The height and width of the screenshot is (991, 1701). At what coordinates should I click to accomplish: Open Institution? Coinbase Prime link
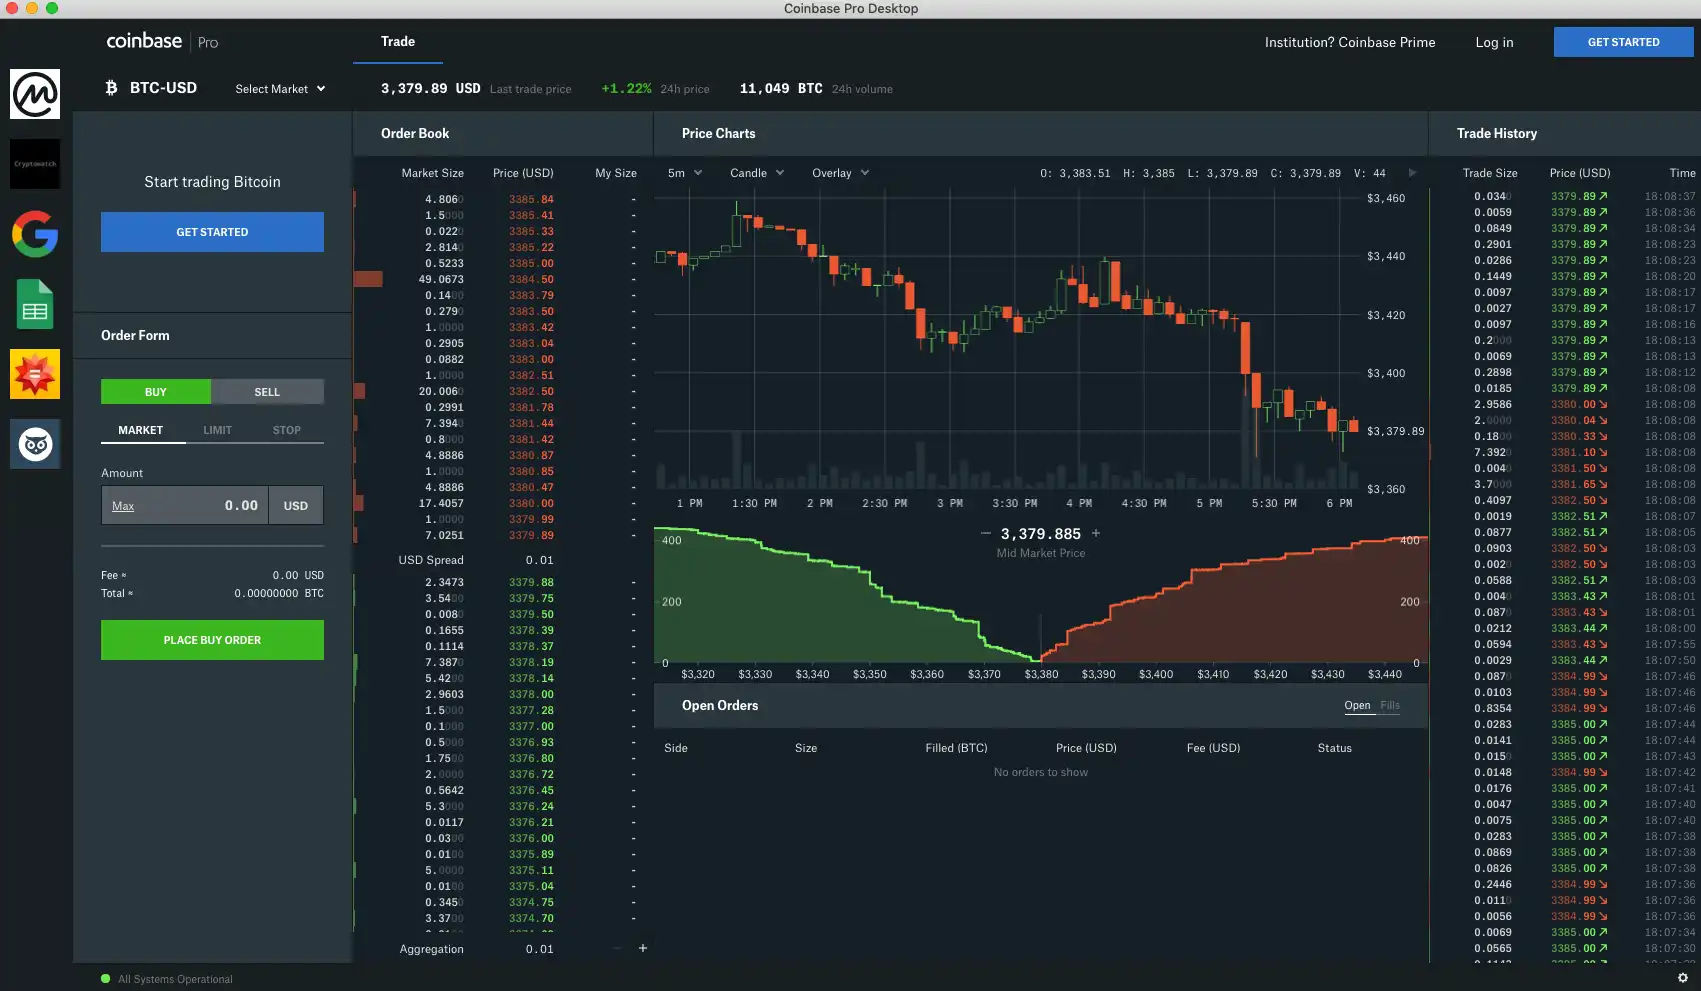pyautogui.click(x=1350, y=42)
